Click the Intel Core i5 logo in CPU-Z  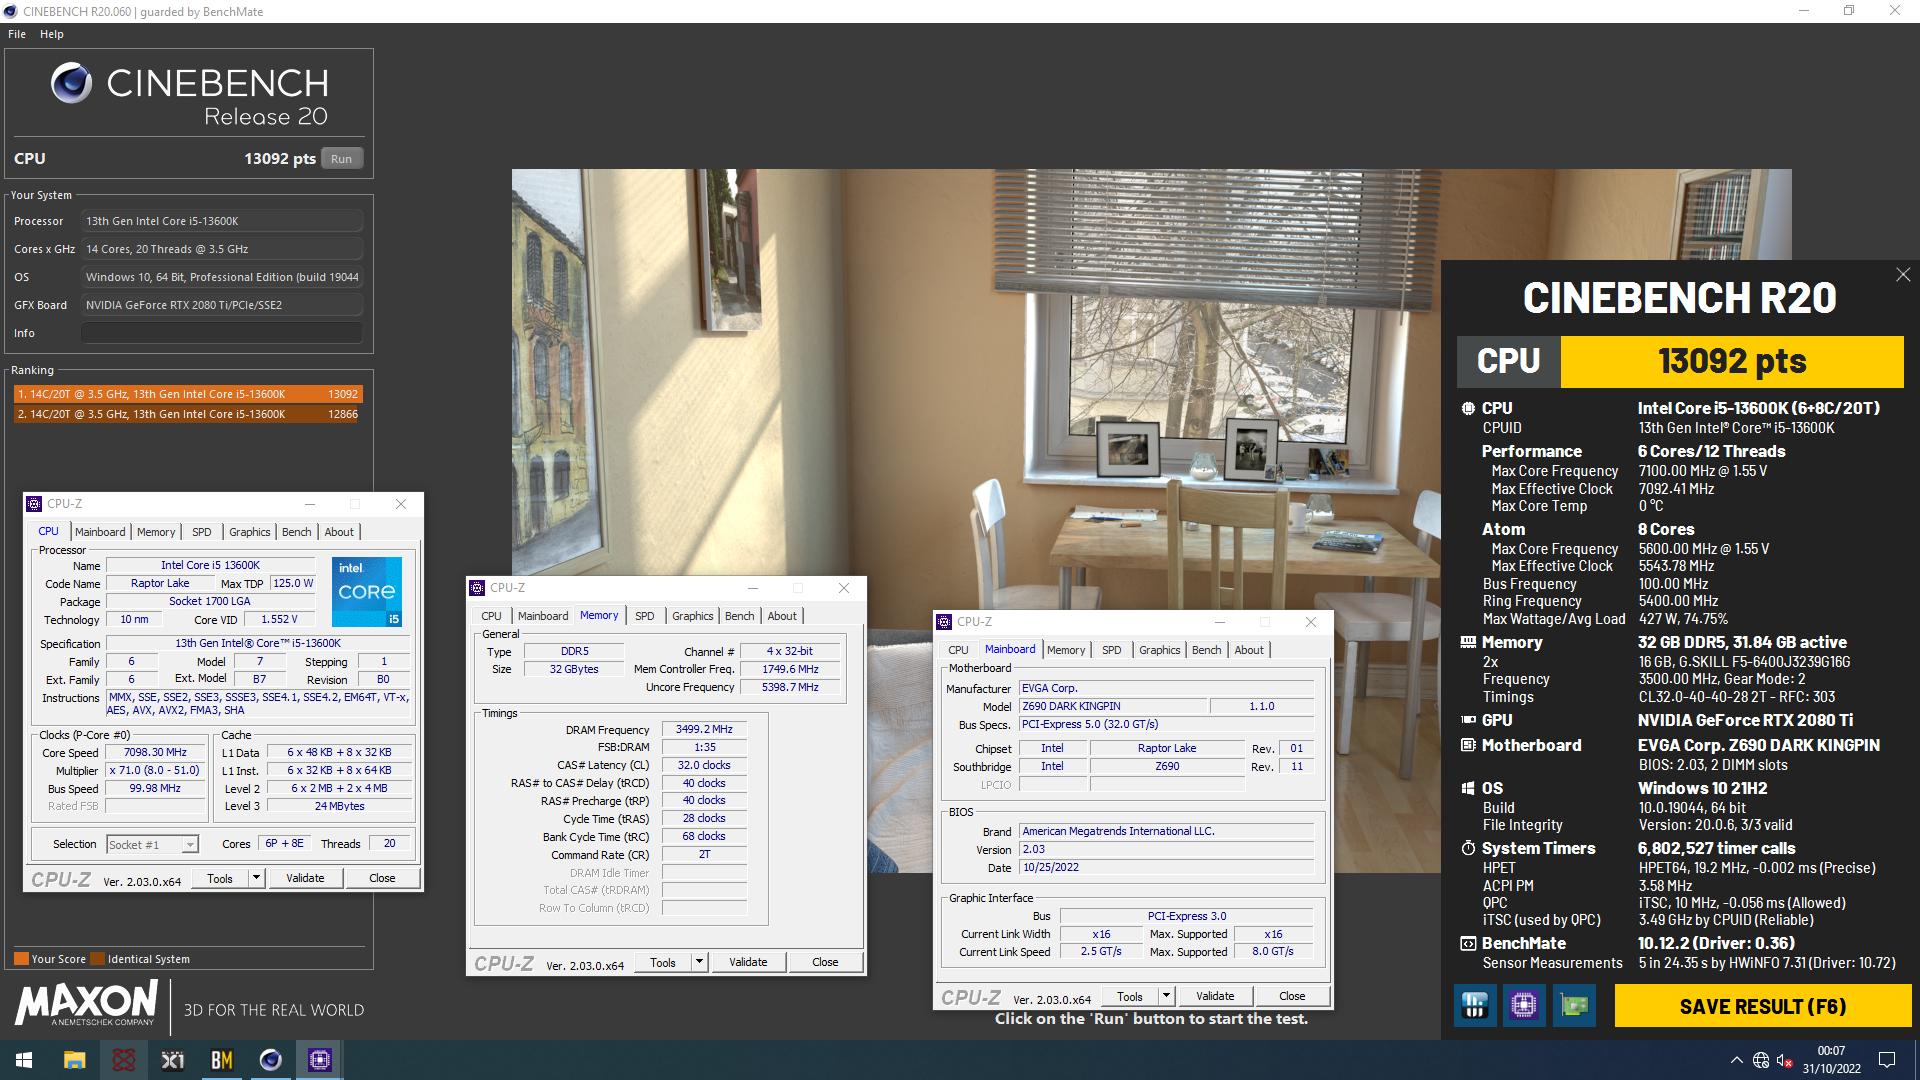tap(366, 591)
